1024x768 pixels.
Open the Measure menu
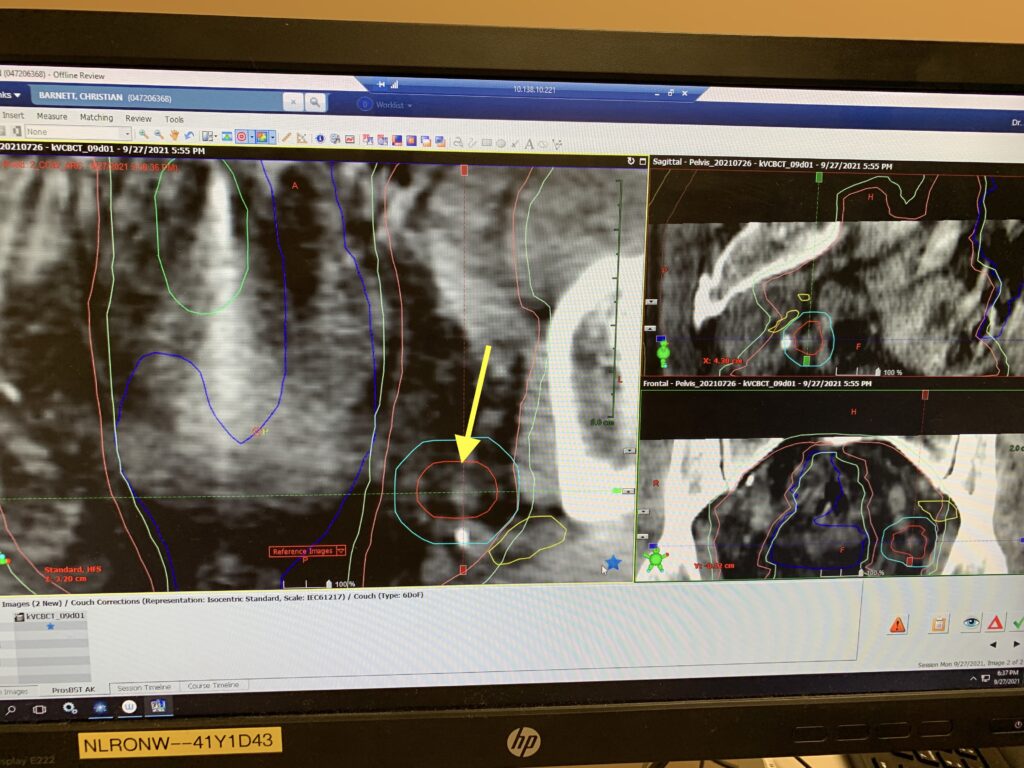pos(52,116)
